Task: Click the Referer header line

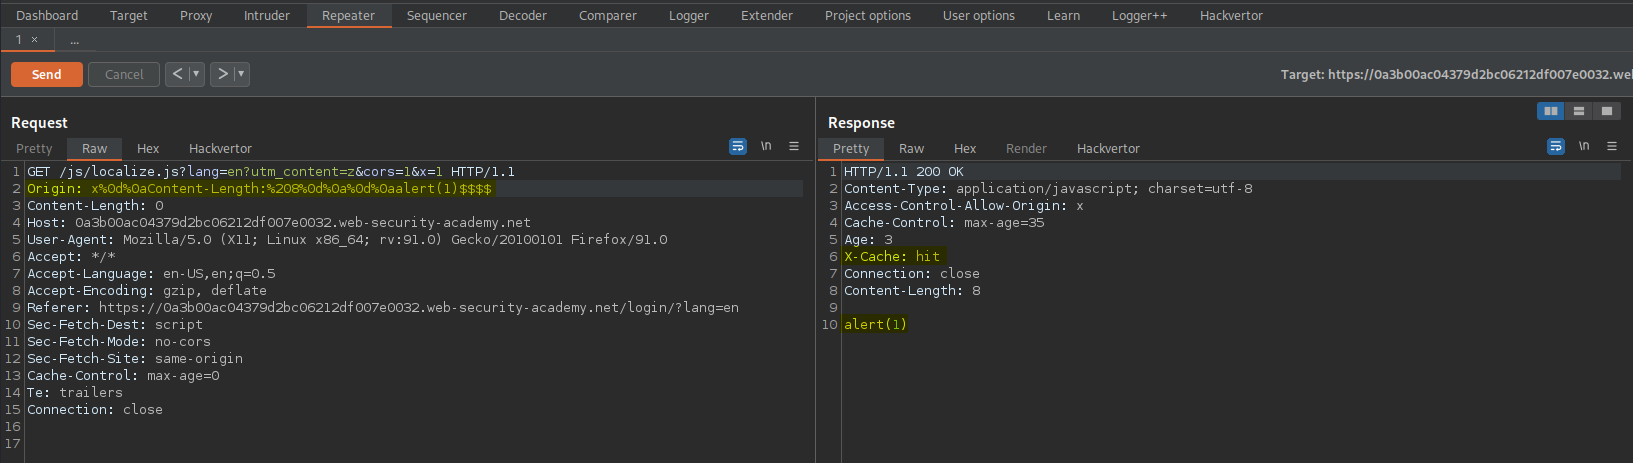Action: tap(383, 307)
